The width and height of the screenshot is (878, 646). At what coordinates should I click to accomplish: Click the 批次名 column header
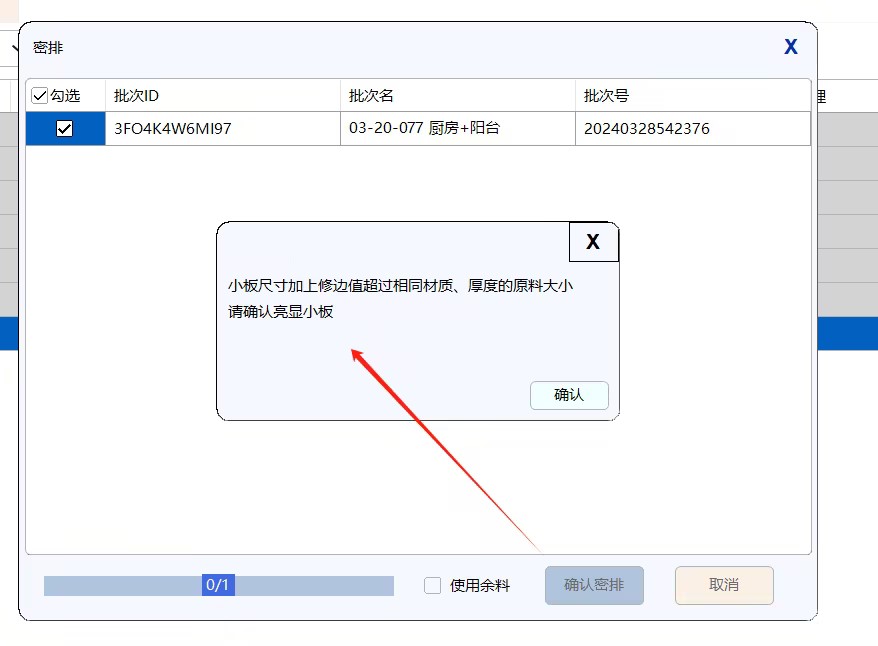point(371,96)
